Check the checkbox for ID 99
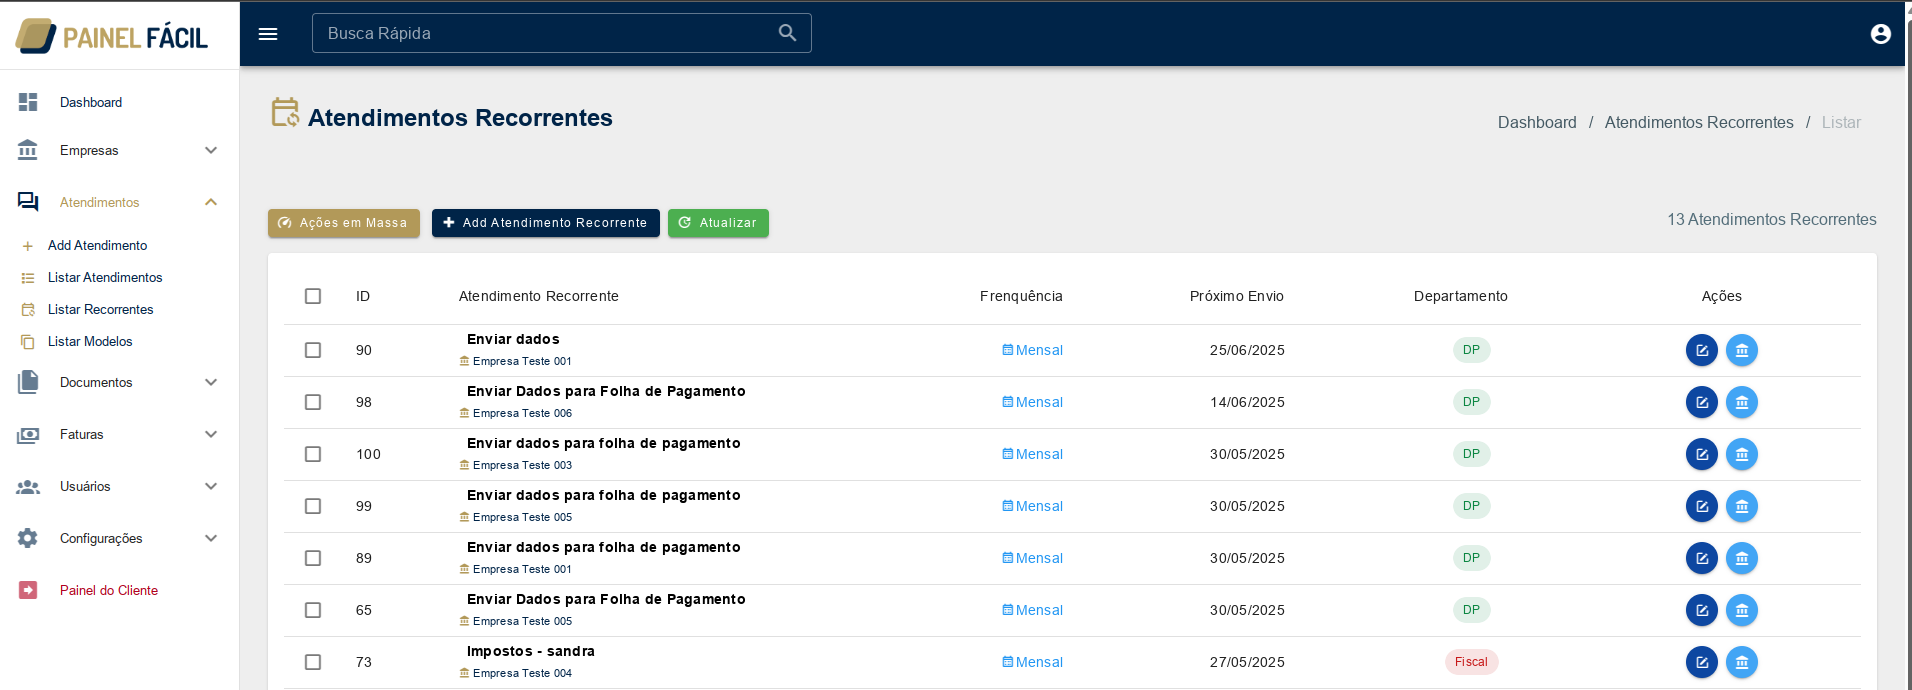This screenshot has width=1912, height=690. point(313,506)
